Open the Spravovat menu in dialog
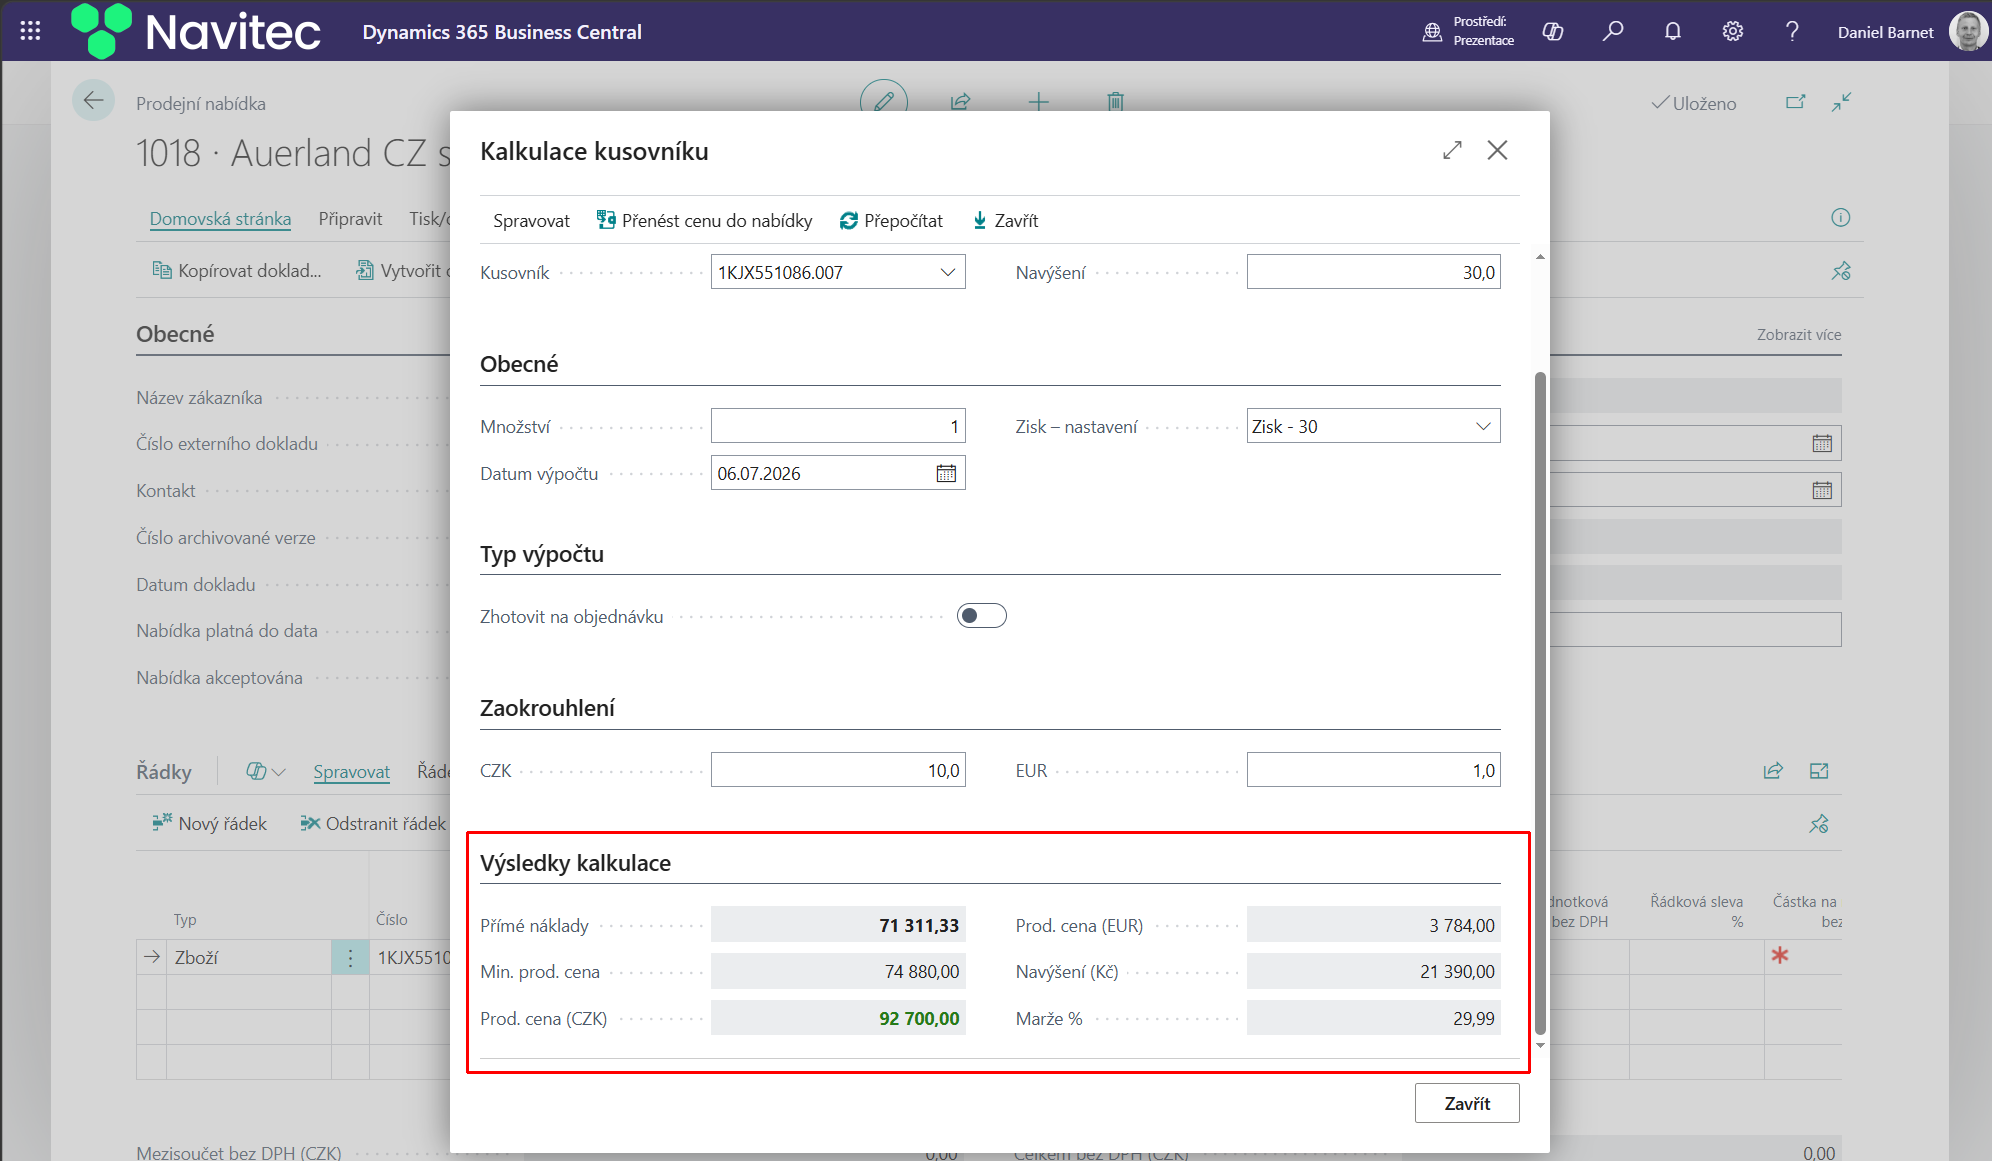Viewport: 1992px width, 1161px height. (531, 220)
